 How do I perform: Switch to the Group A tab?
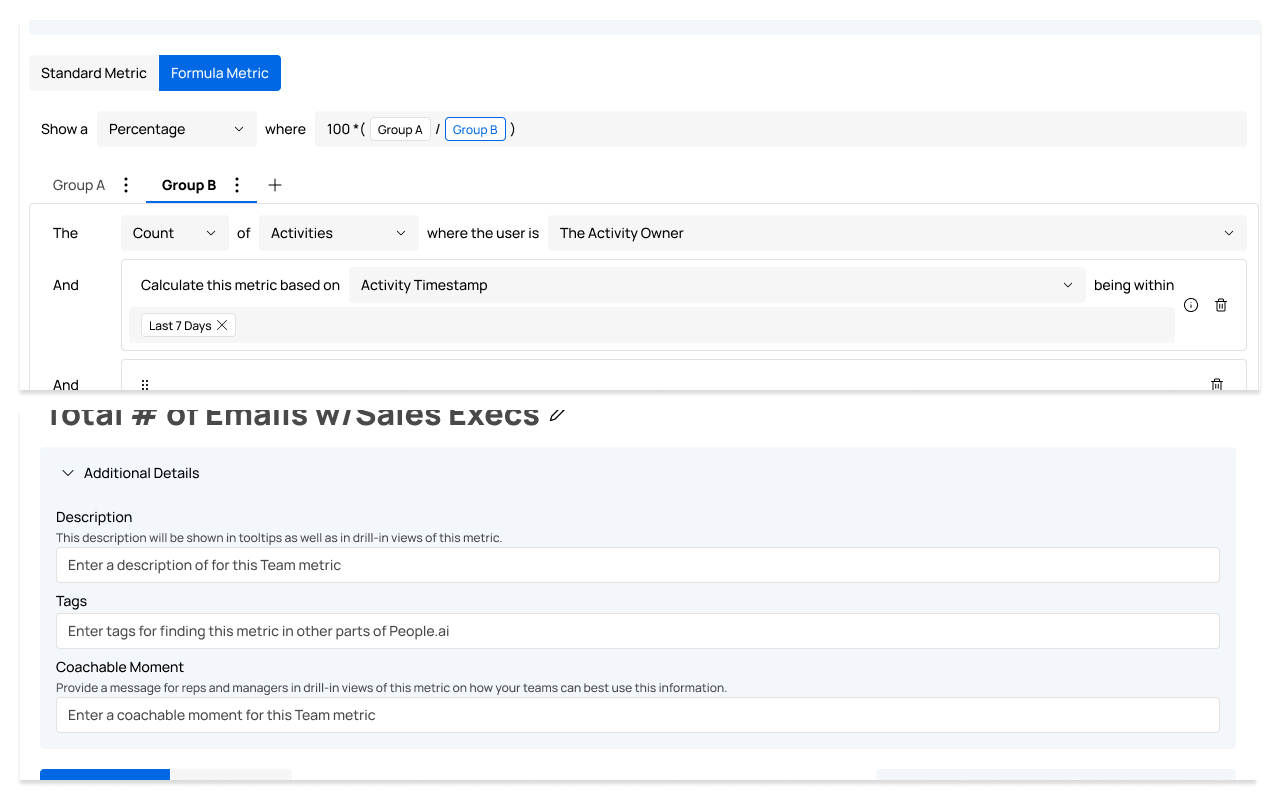[79, 185]
